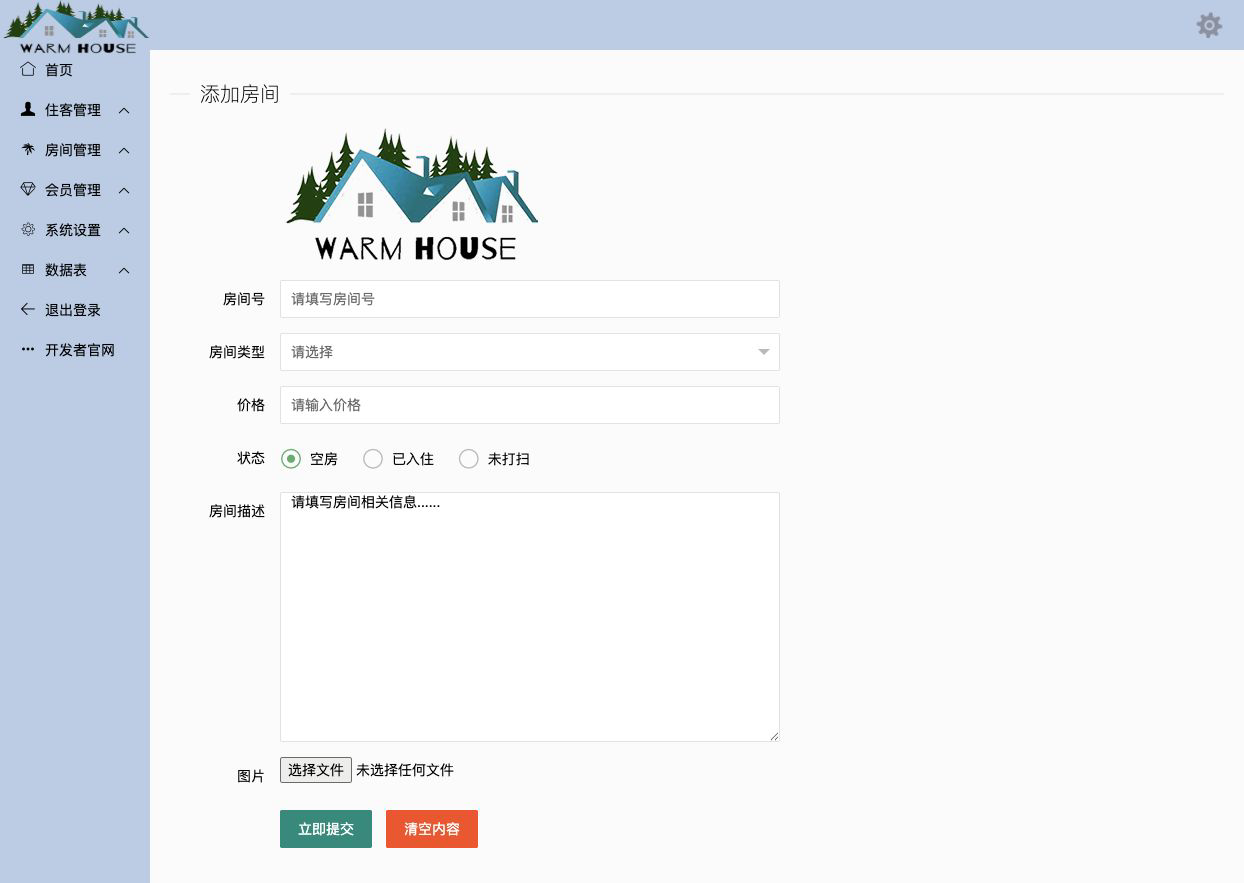
Task: Click the 添加房间 heading
Action: tap(239, 94)
